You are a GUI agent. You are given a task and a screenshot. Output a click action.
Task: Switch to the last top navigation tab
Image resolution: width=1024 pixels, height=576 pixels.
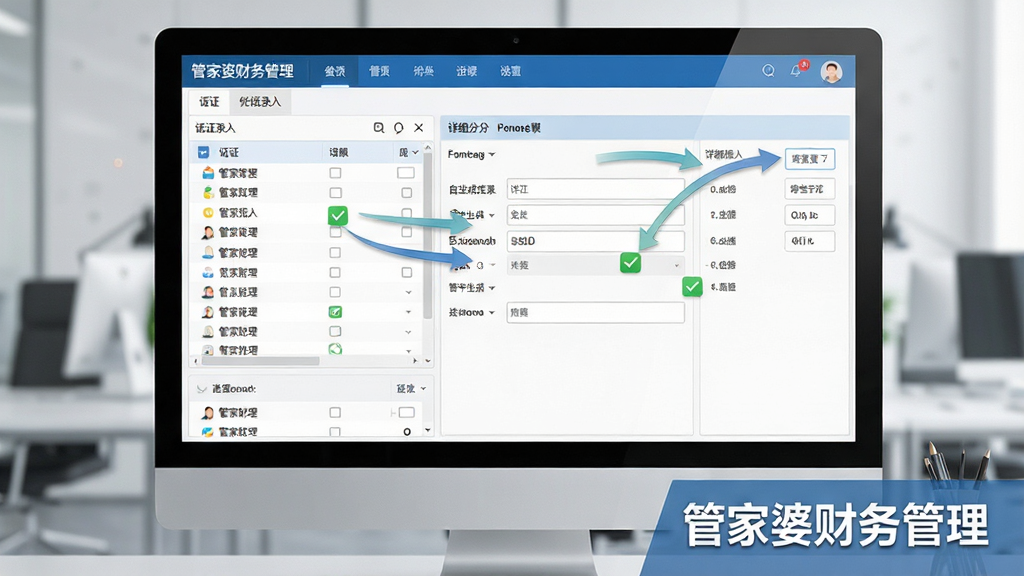coord(511,71)
